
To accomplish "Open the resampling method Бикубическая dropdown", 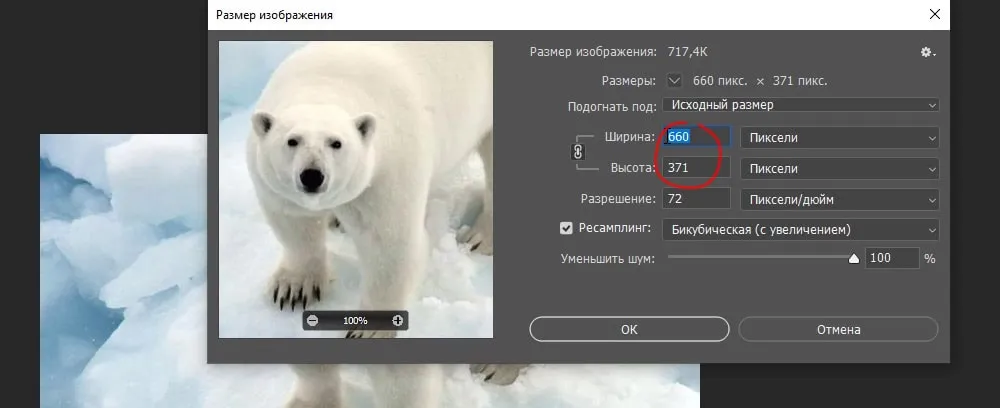I will click(801, 229).
